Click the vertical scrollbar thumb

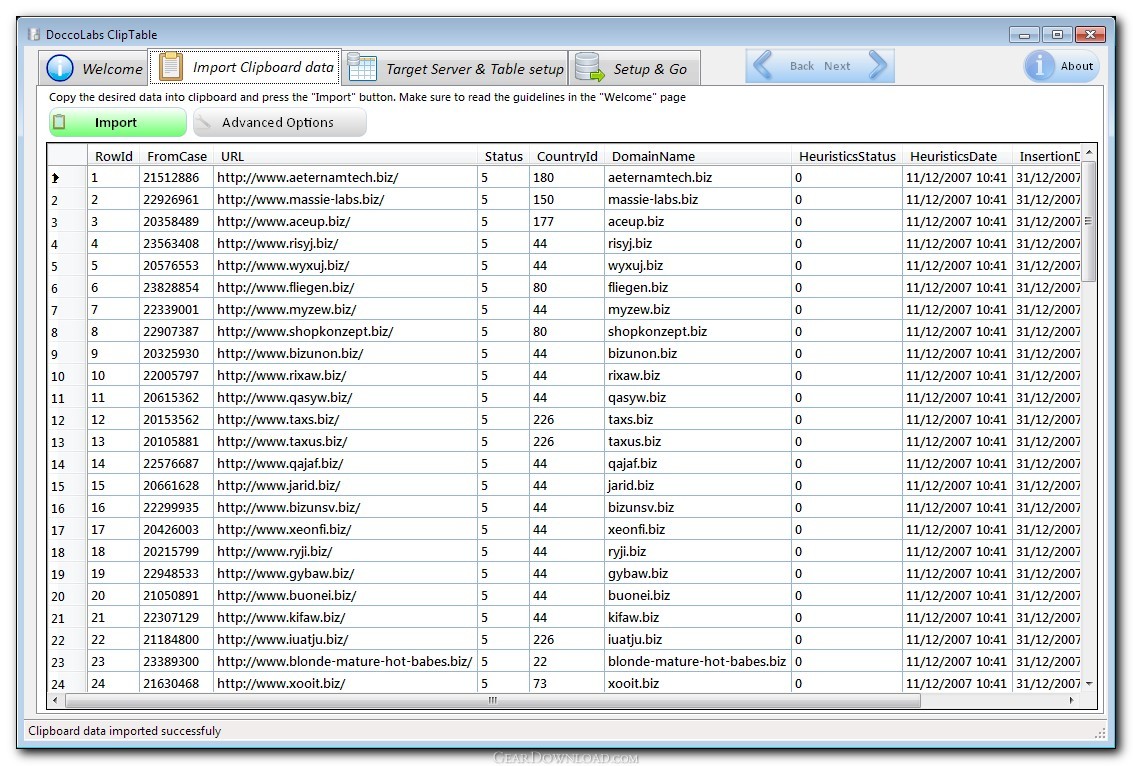pyautogui.click(x=1088, y=221)
